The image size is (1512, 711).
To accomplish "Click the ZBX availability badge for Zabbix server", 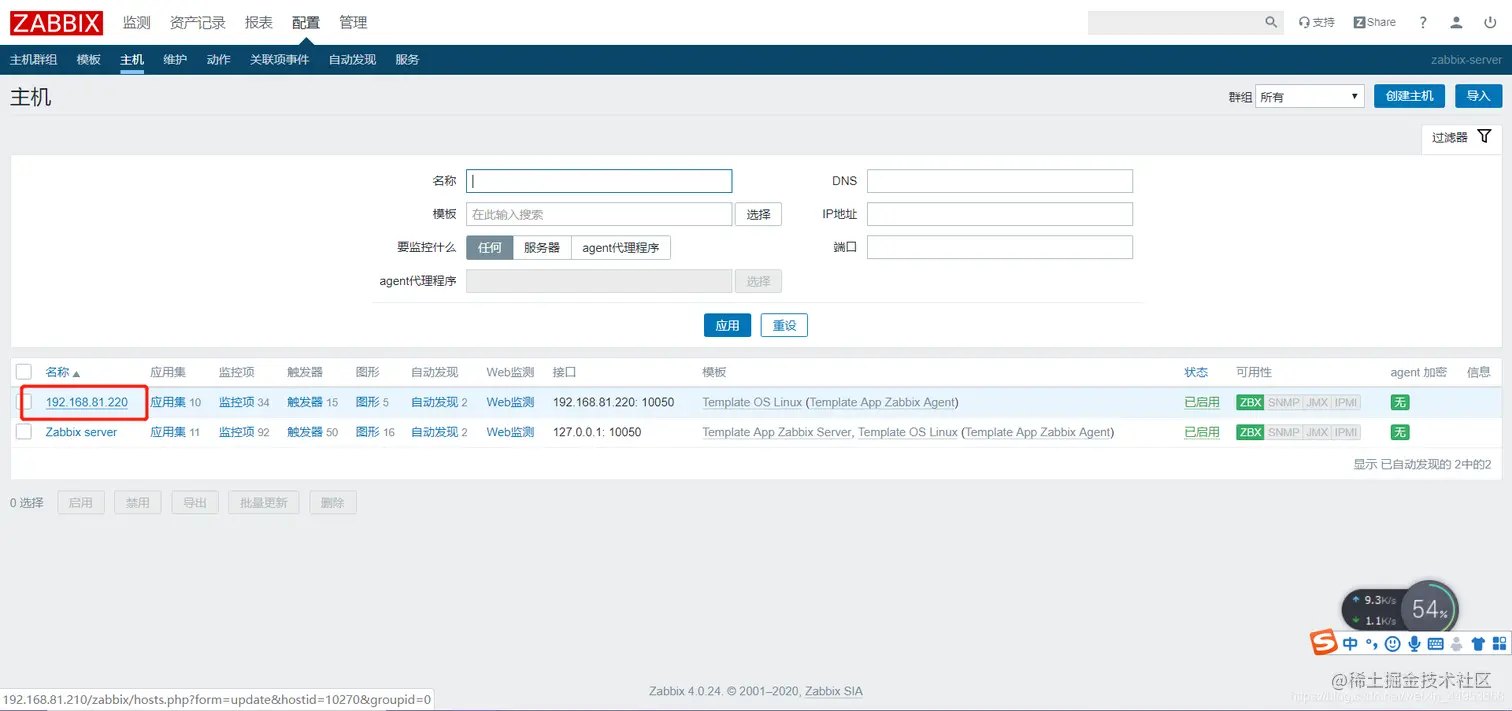I will point(1250,432).
